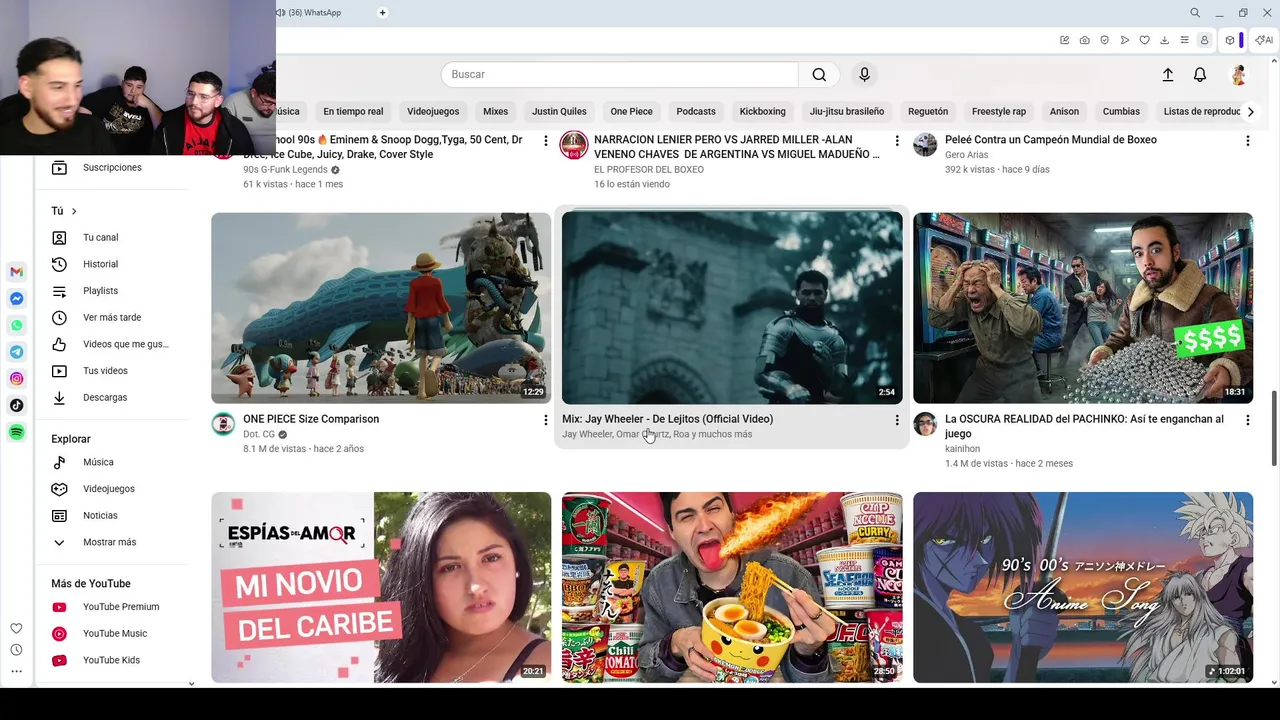Add page to bookmarks with heart icon
The image size is (1280, 720).
tap(1144, 40)
